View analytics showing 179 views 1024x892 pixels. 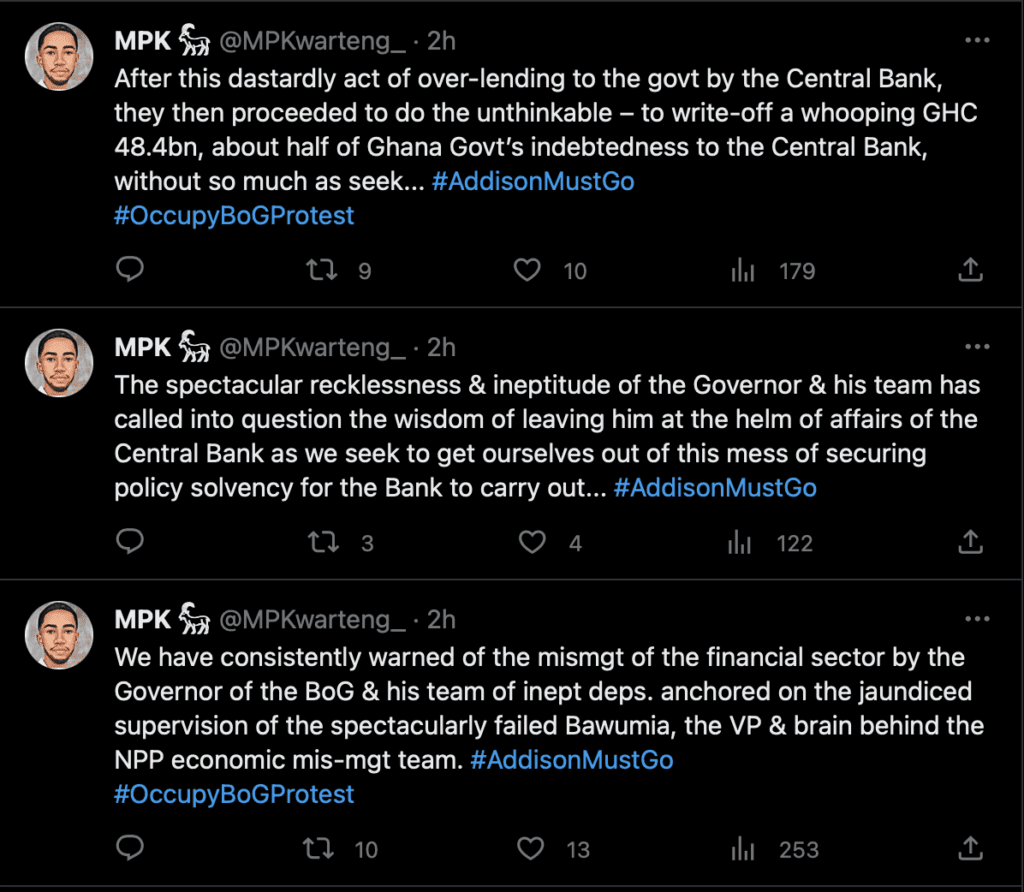point(742,270)
